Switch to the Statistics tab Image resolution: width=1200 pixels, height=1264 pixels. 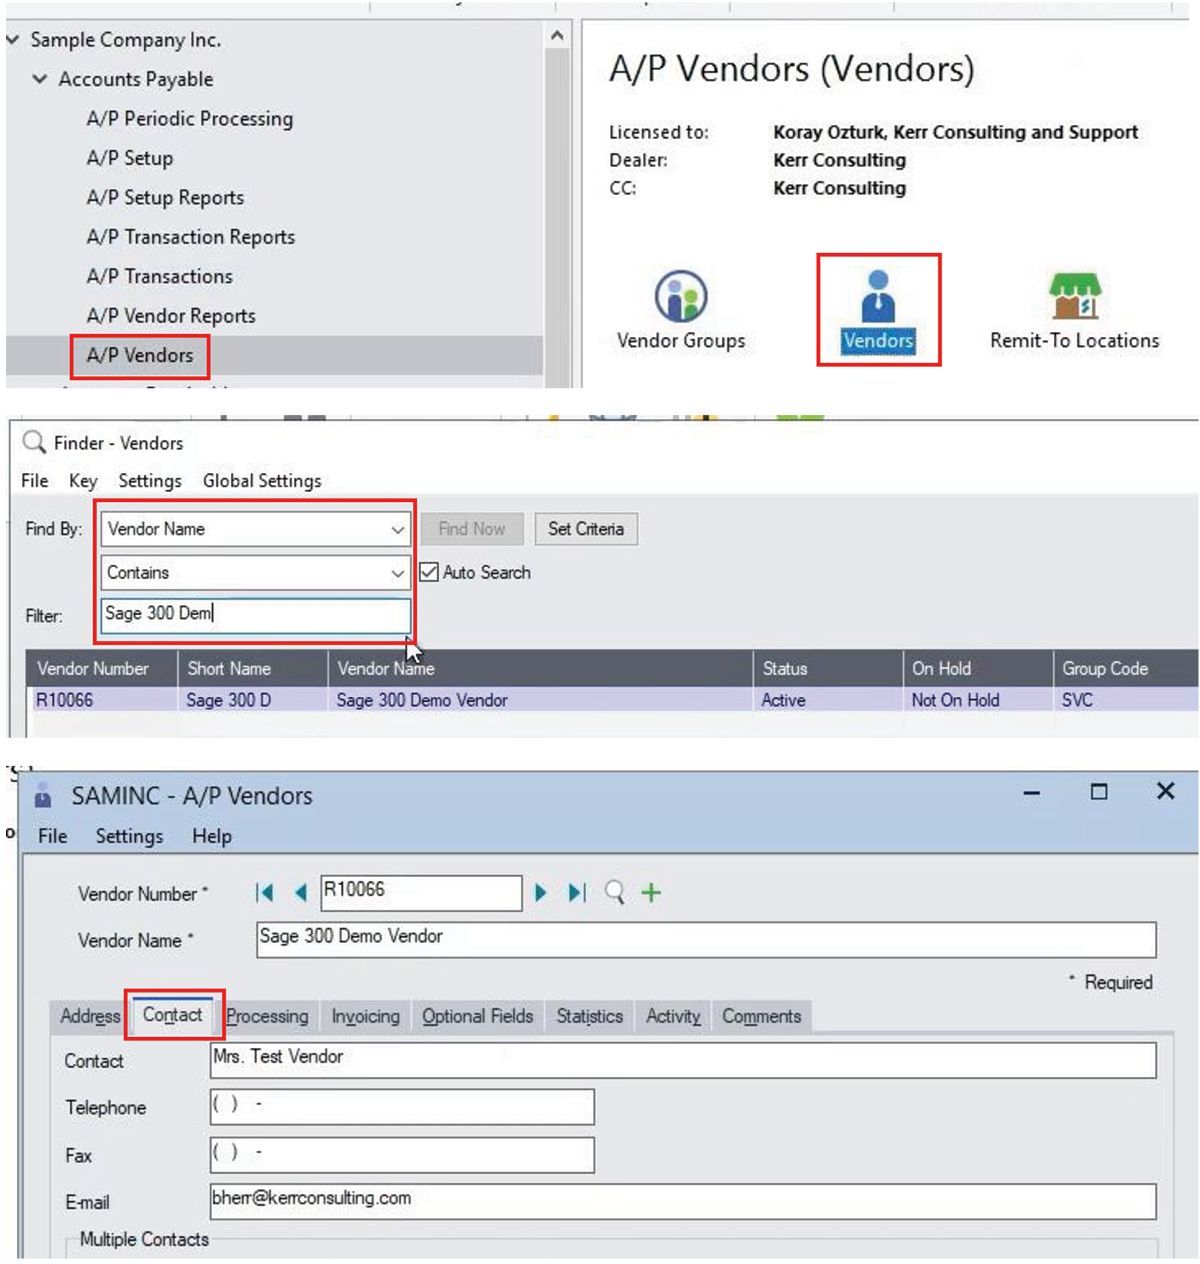[589, 1016]
